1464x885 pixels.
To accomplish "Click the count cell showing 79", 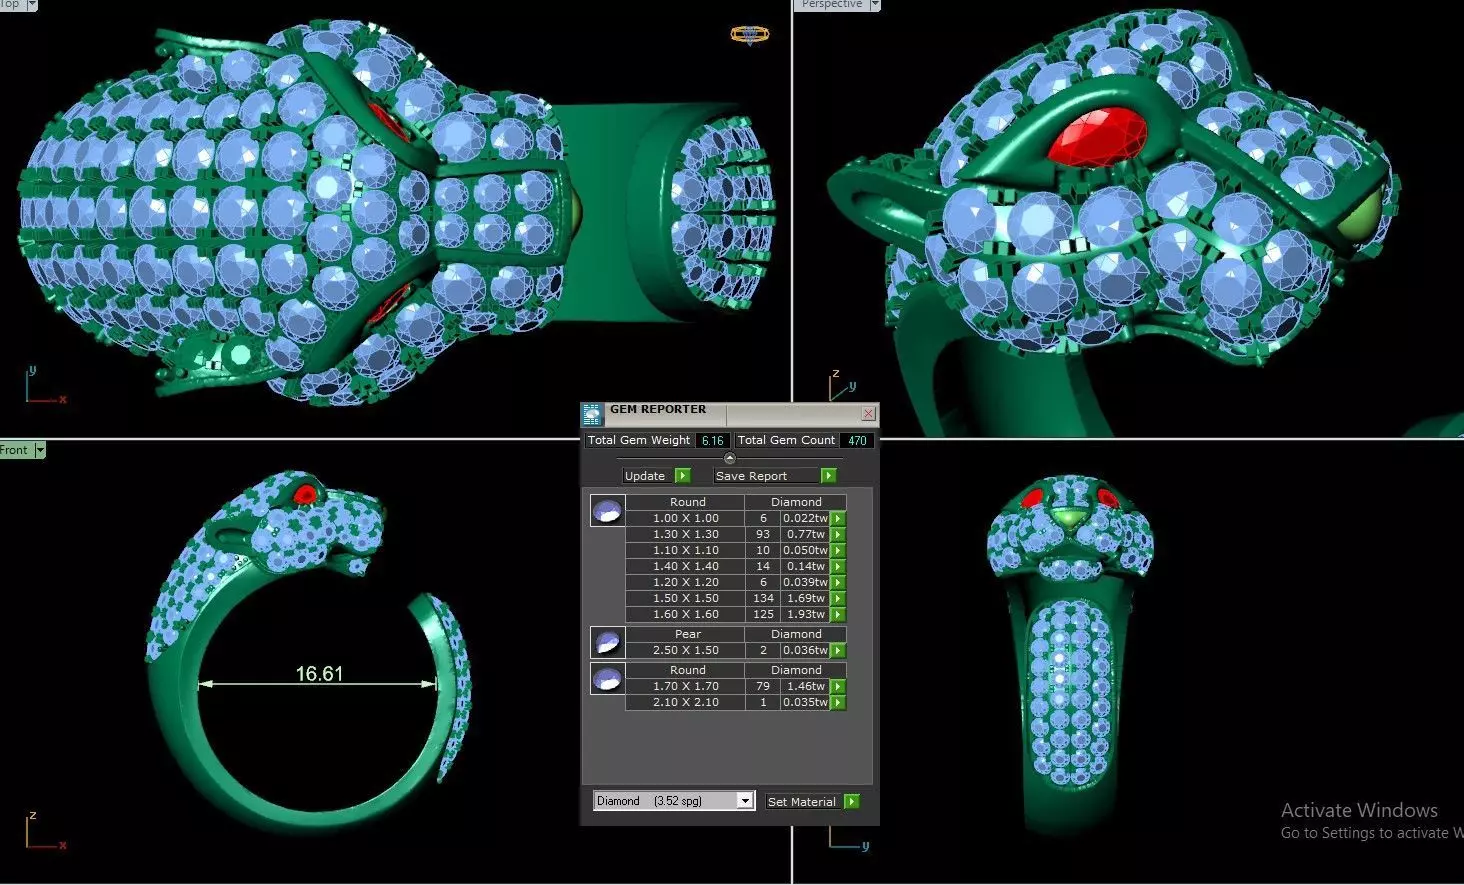I will point(763,686).
